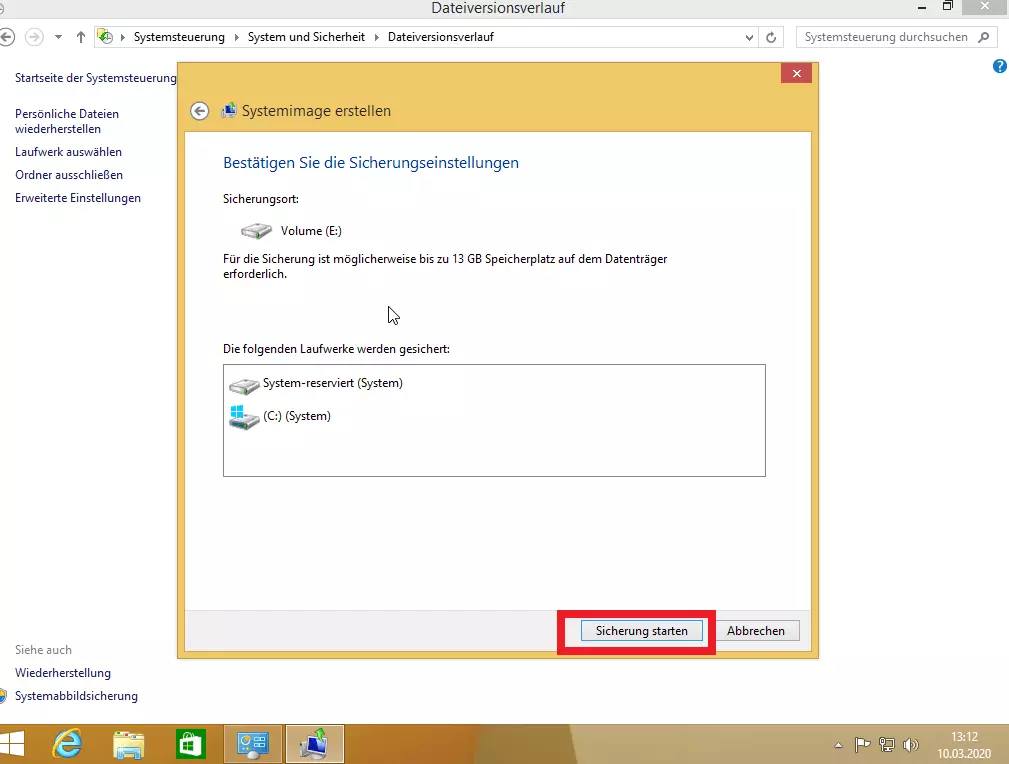
Task: Open the Windows Start button
Action: pyautogui.click(x=12, y=744)
